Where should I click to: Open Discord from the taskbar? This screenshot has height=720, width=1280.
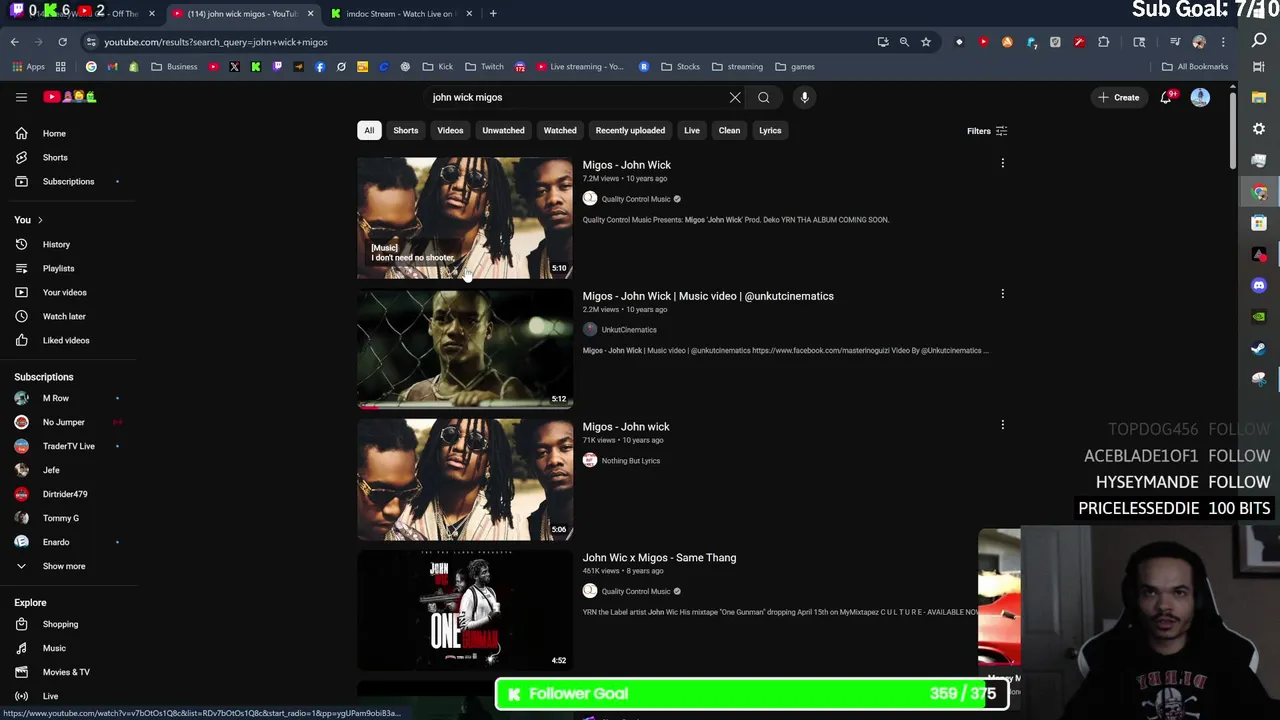(x=1259, y=285)
